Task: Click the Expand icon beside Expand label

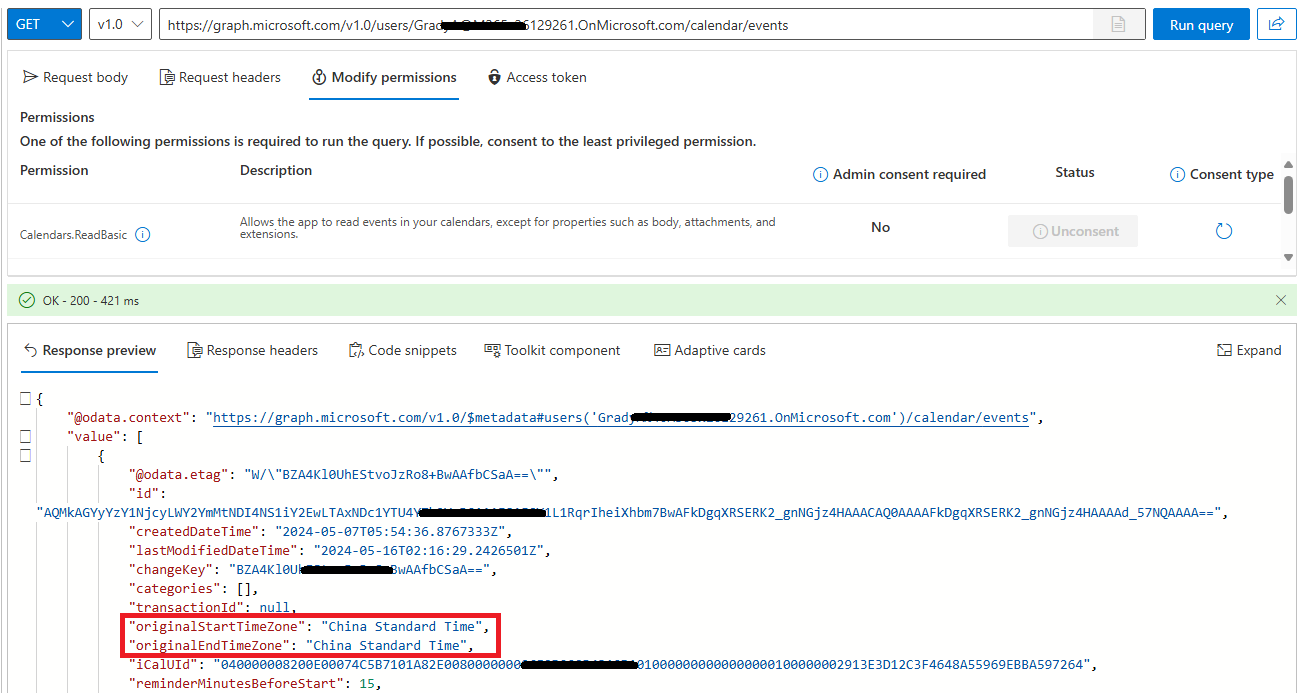Action: (1224, 350)
